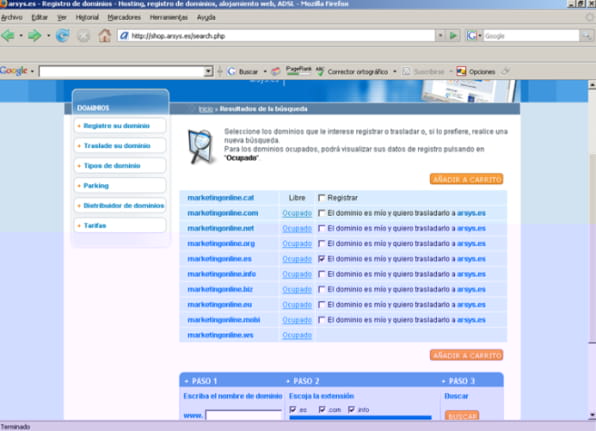Click the www. domain name input field
Viewport: 596px width, 431px height.
243,415
